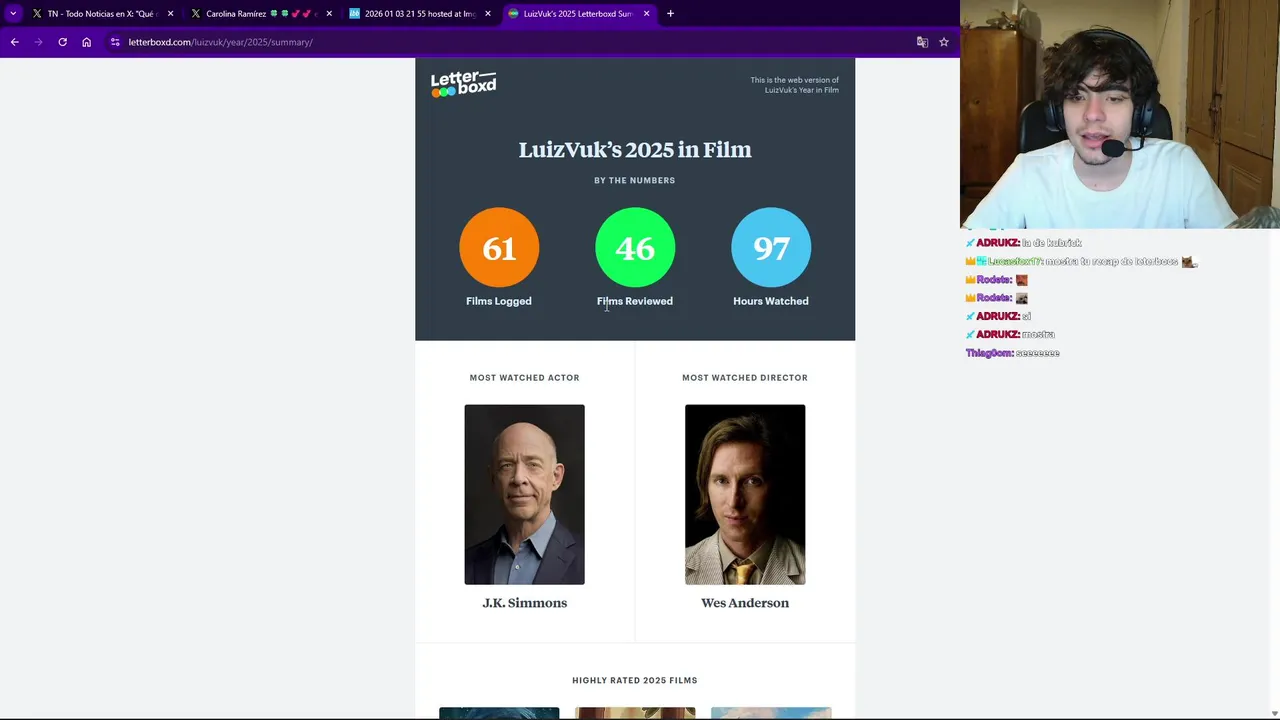This screenshot has height=720, width=1280.
Task: Click the blue 97 Hours Watched circle
Action: pyautogui.click(x=771, y=247)
